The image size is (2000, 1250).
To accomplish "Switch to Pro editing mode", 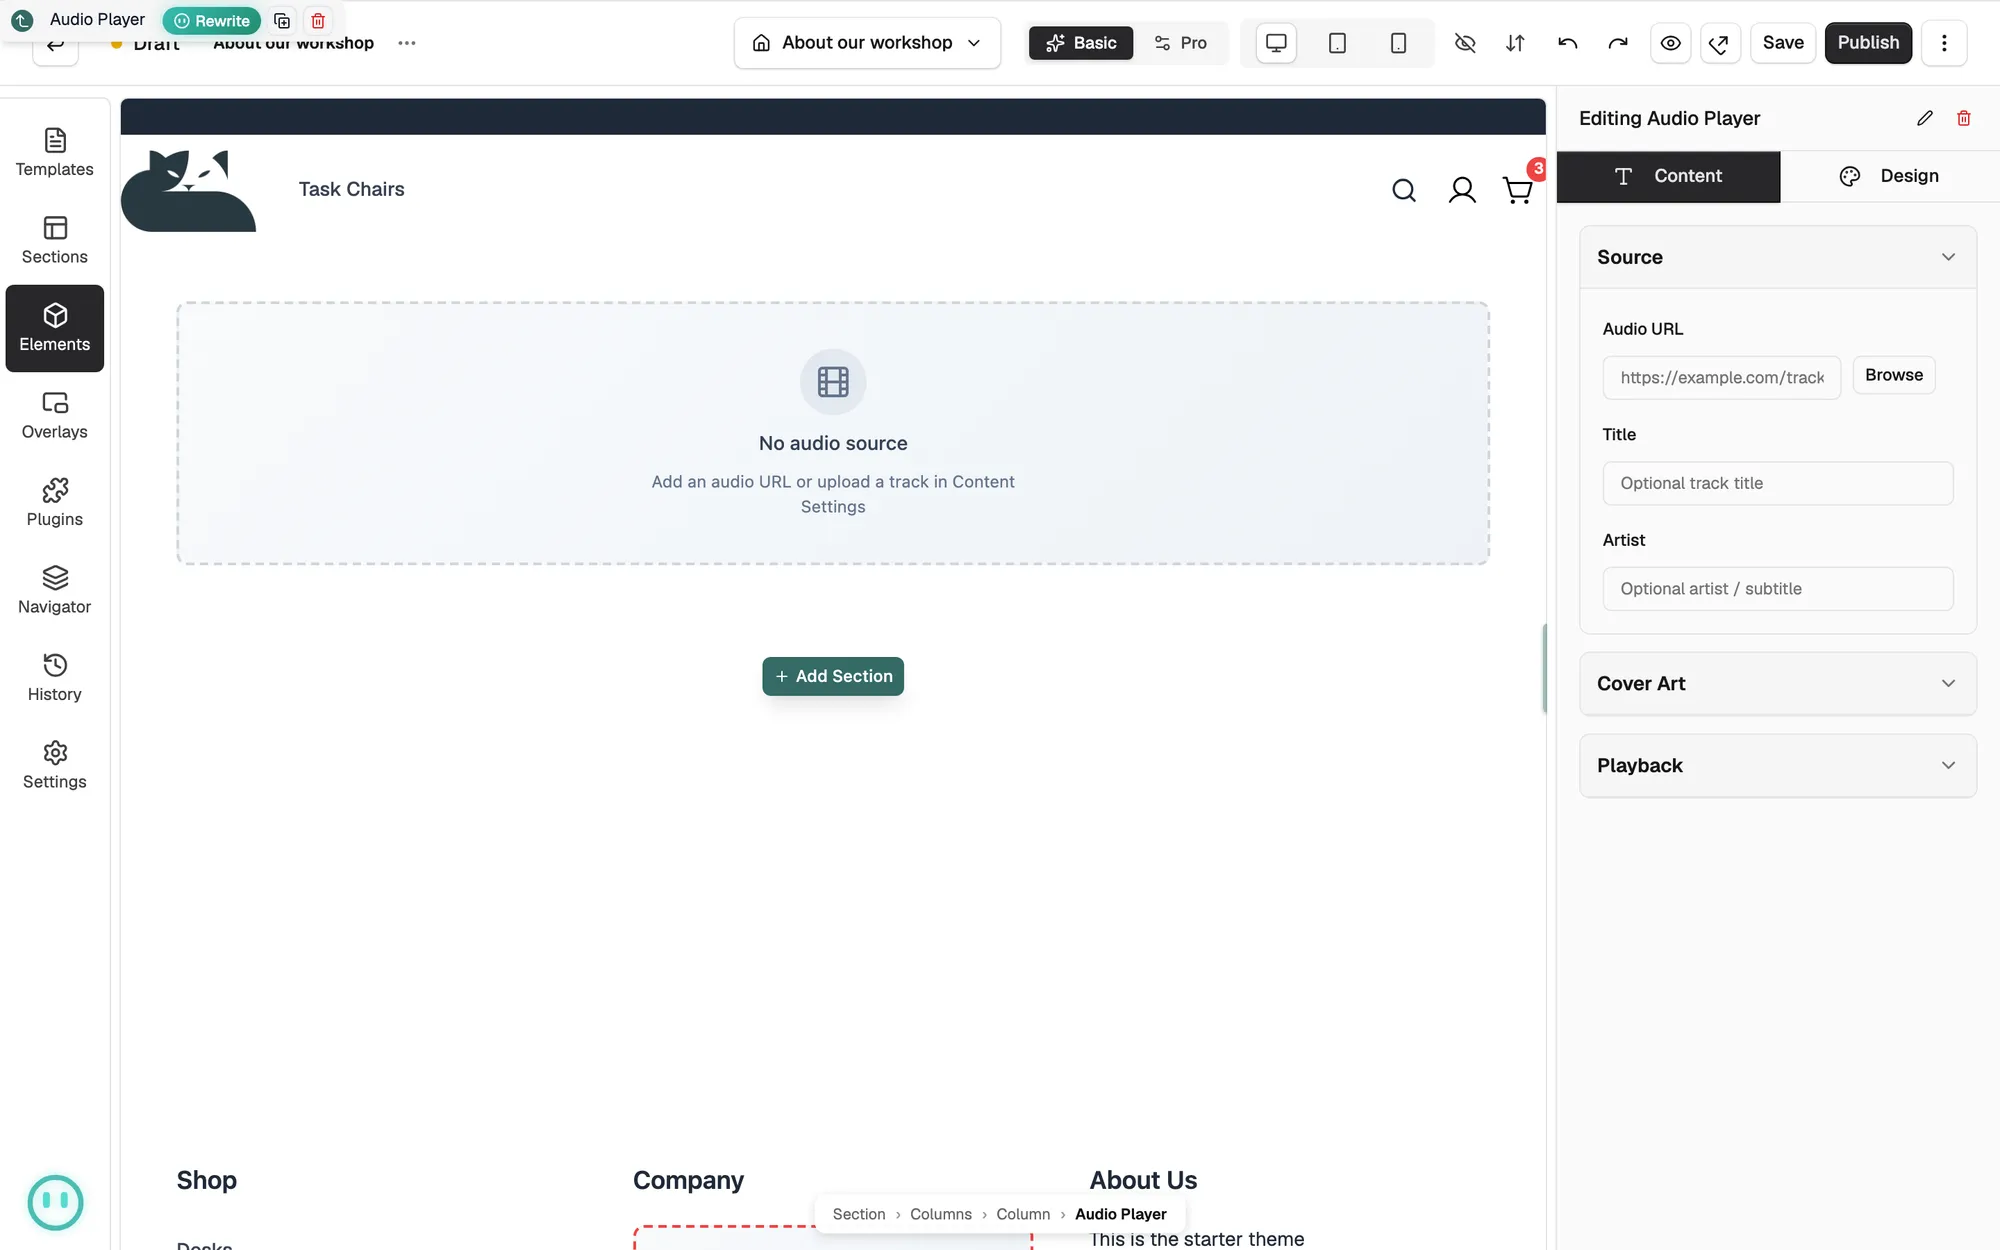I will pyautogui.click(x=1181, y=43).
